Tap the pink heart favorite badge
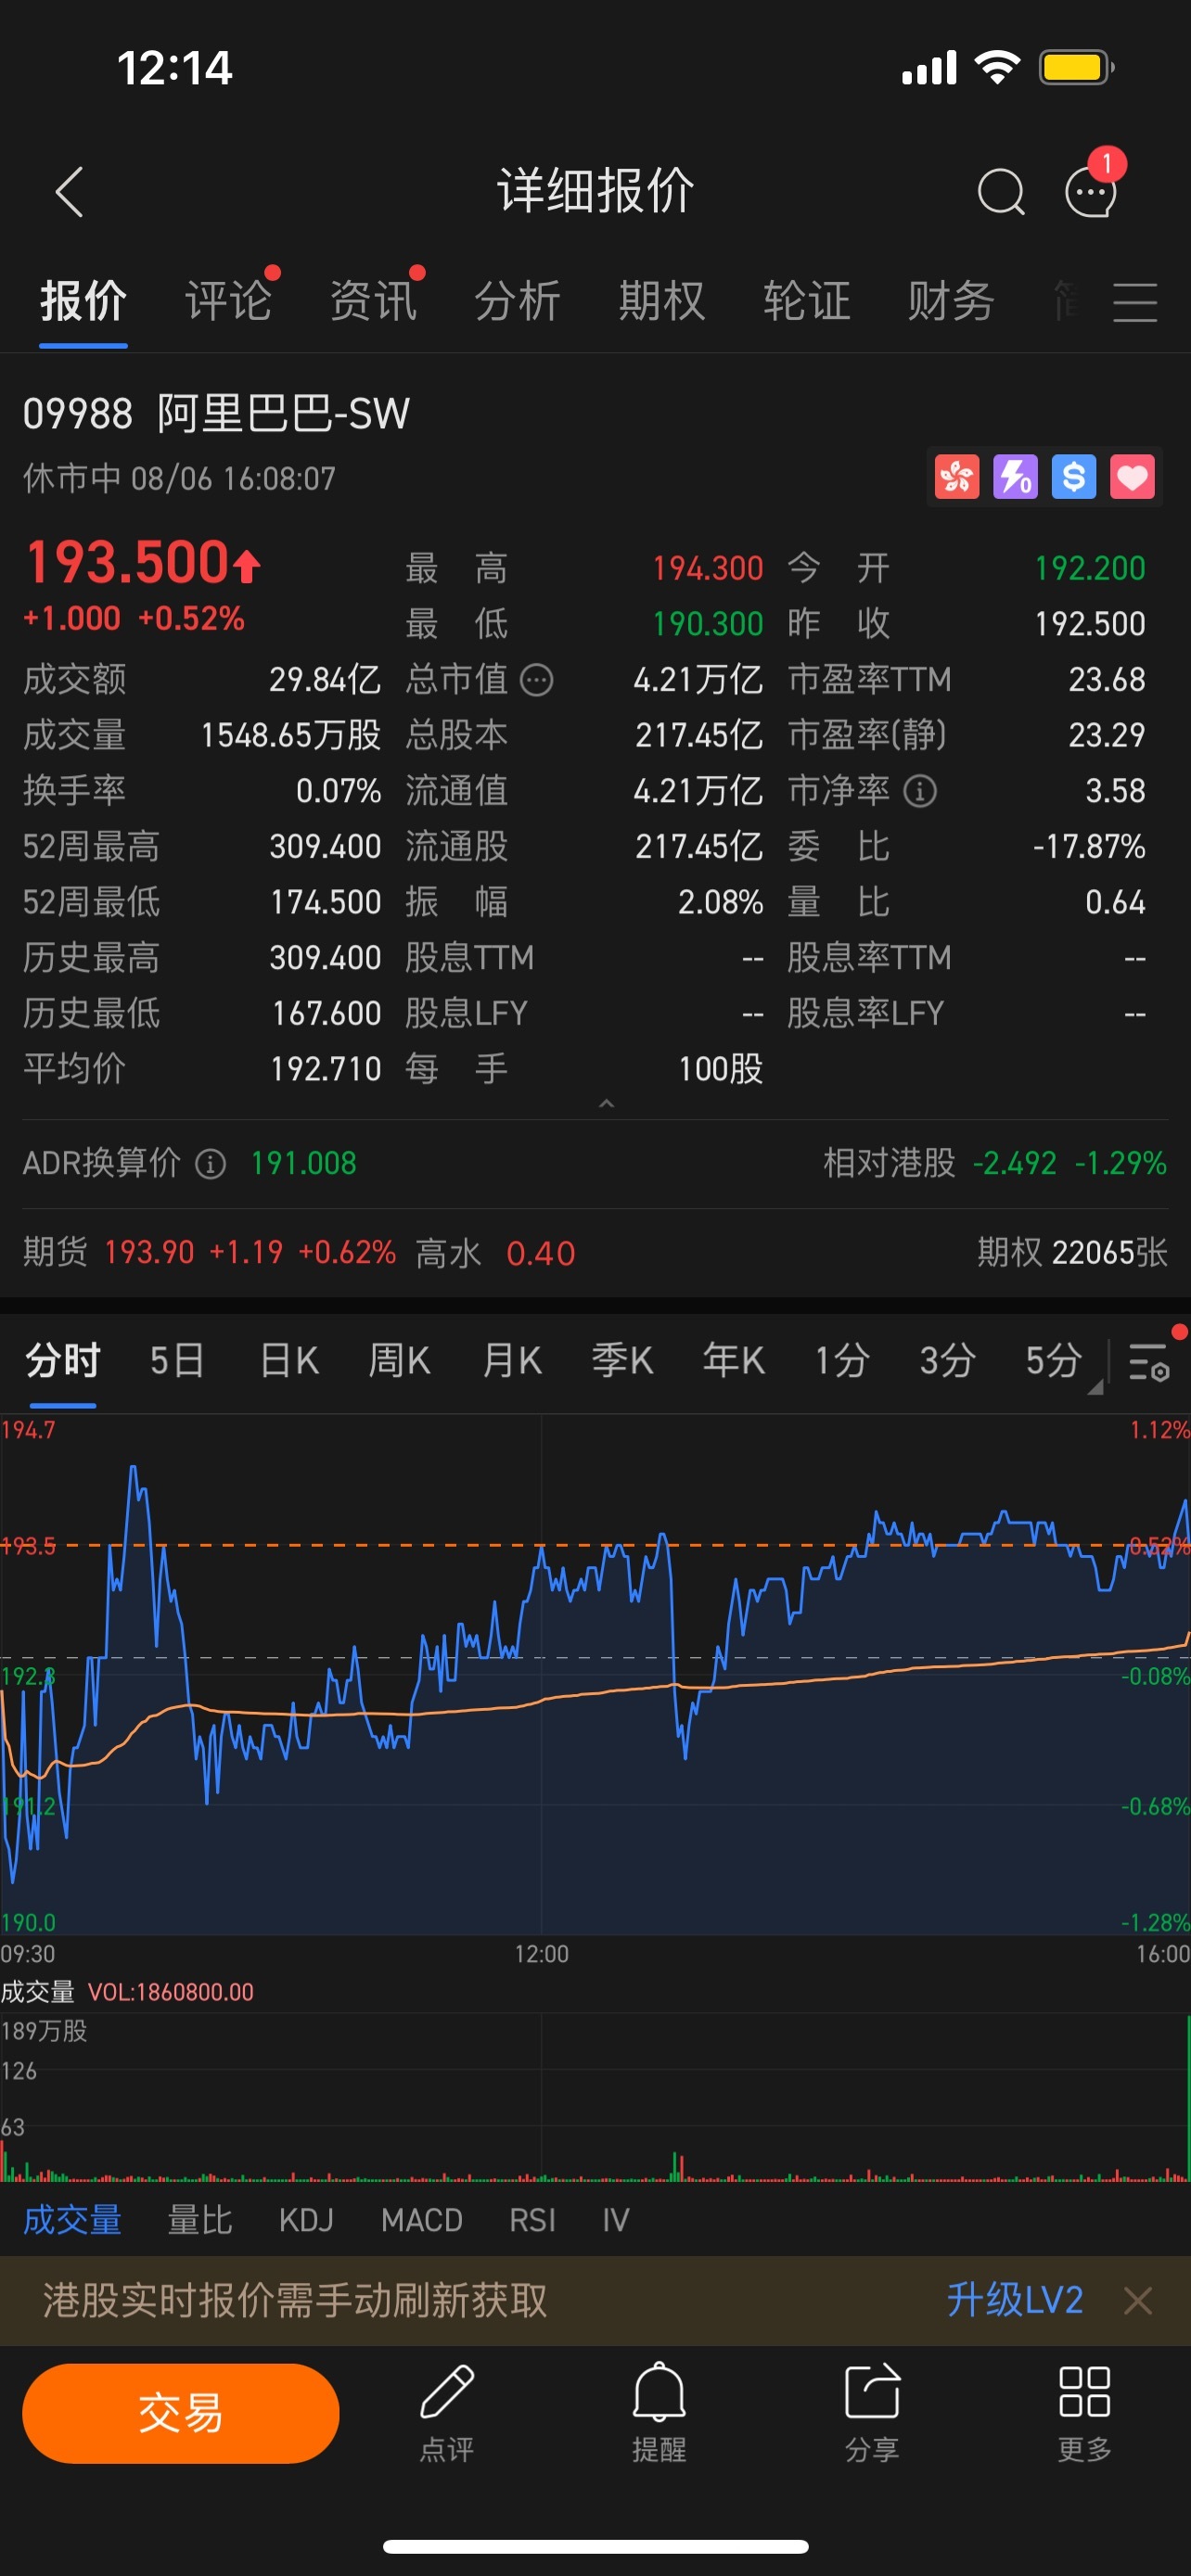The image size is (1191, 2576). pos(1132,476)
